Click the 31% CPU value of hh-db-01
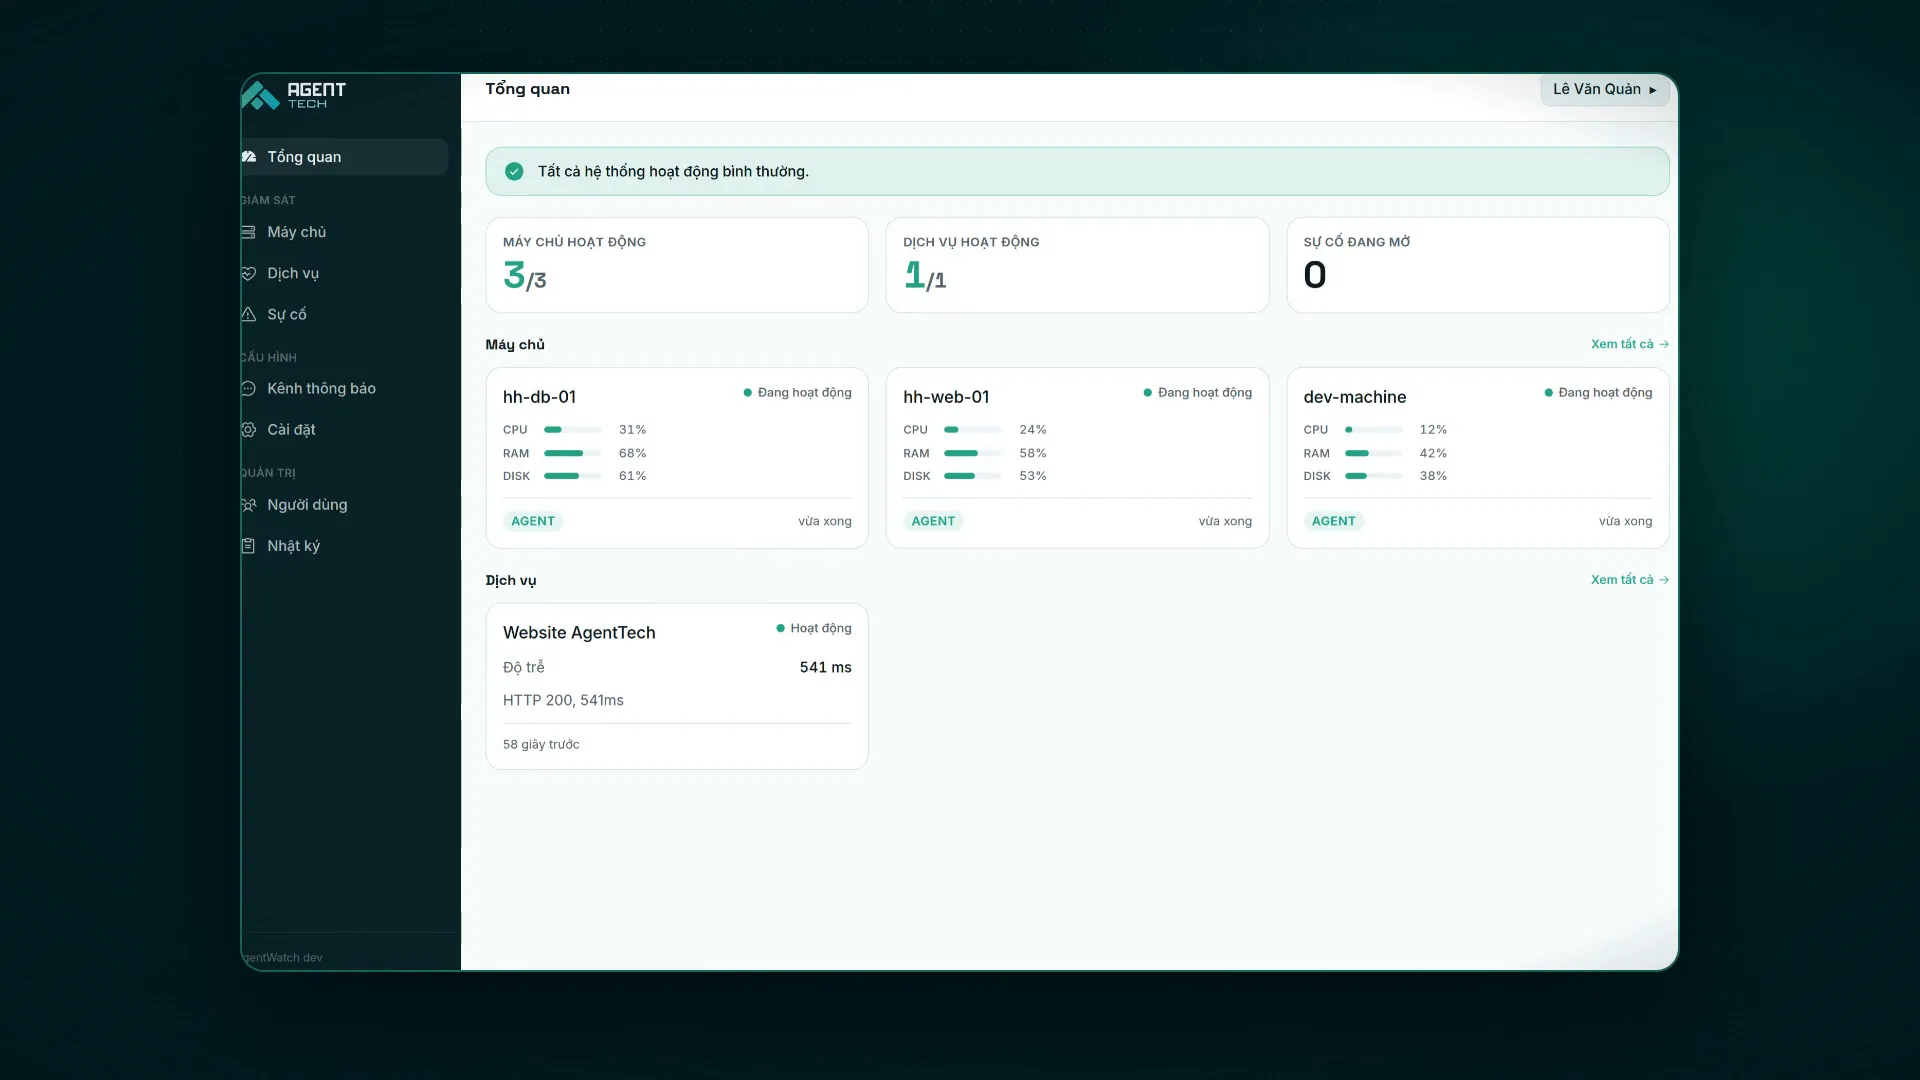Viewport: 1920px width, 1080px height. (632, 430)
